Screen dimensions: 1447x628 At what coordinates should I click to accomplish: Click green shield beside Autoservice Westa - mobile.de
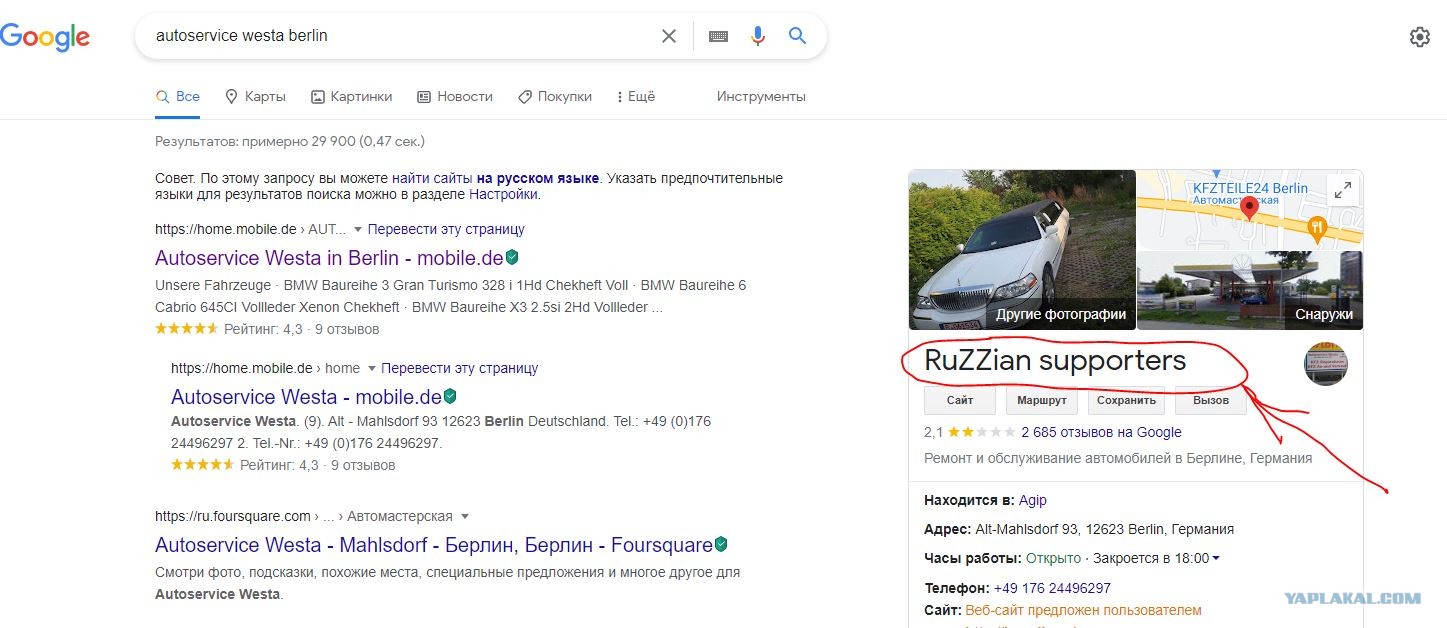[x=450, y=396]
